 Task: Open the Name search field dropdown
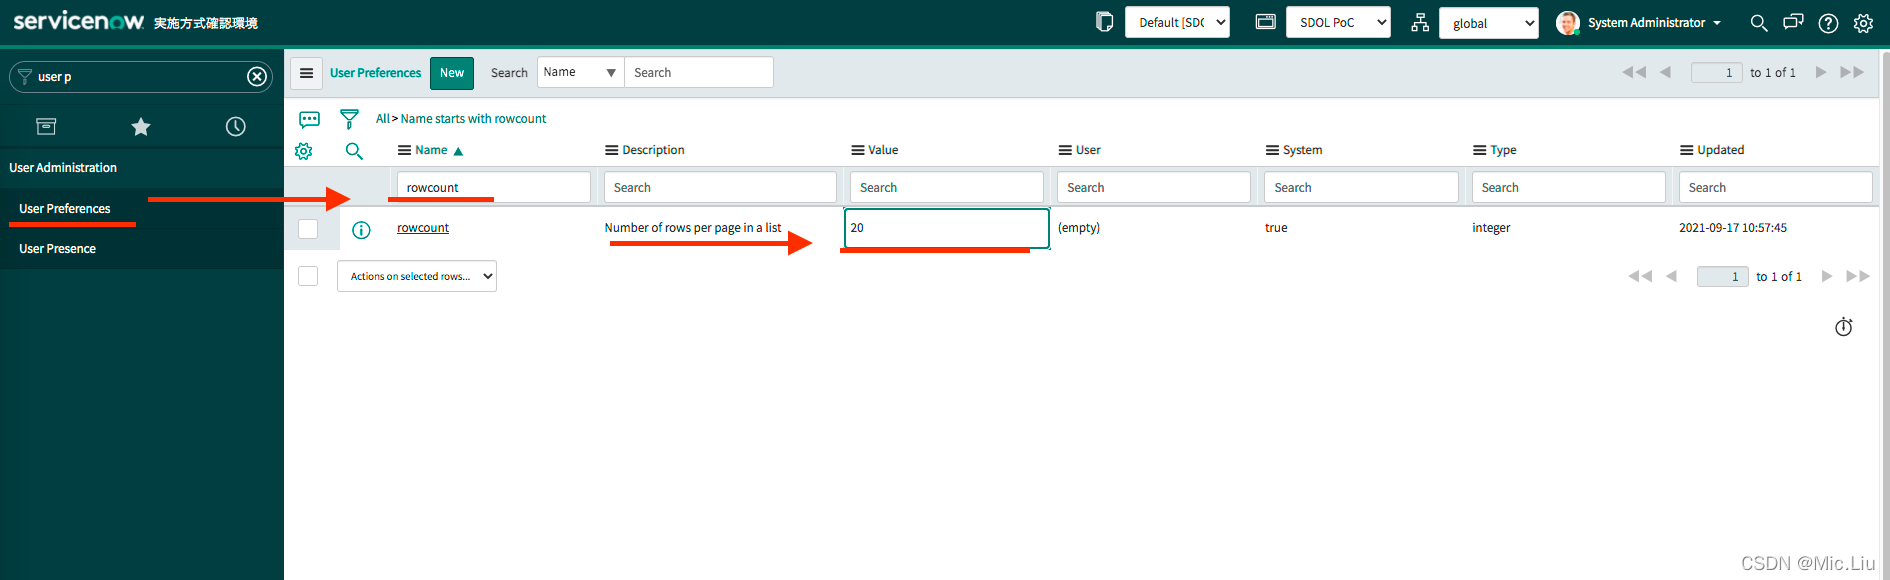click(580, 72)
